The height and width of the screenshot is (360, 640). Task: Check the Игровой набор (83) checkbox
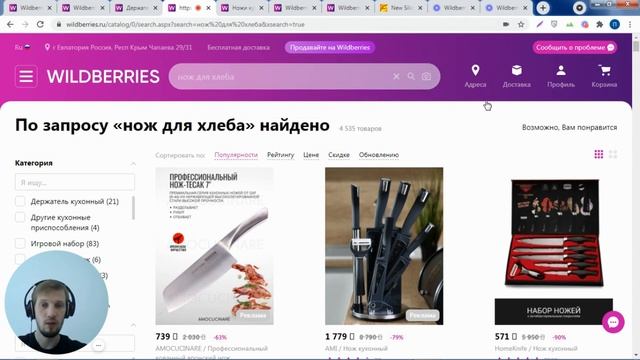pyautogui.click(x=20, y=243)
